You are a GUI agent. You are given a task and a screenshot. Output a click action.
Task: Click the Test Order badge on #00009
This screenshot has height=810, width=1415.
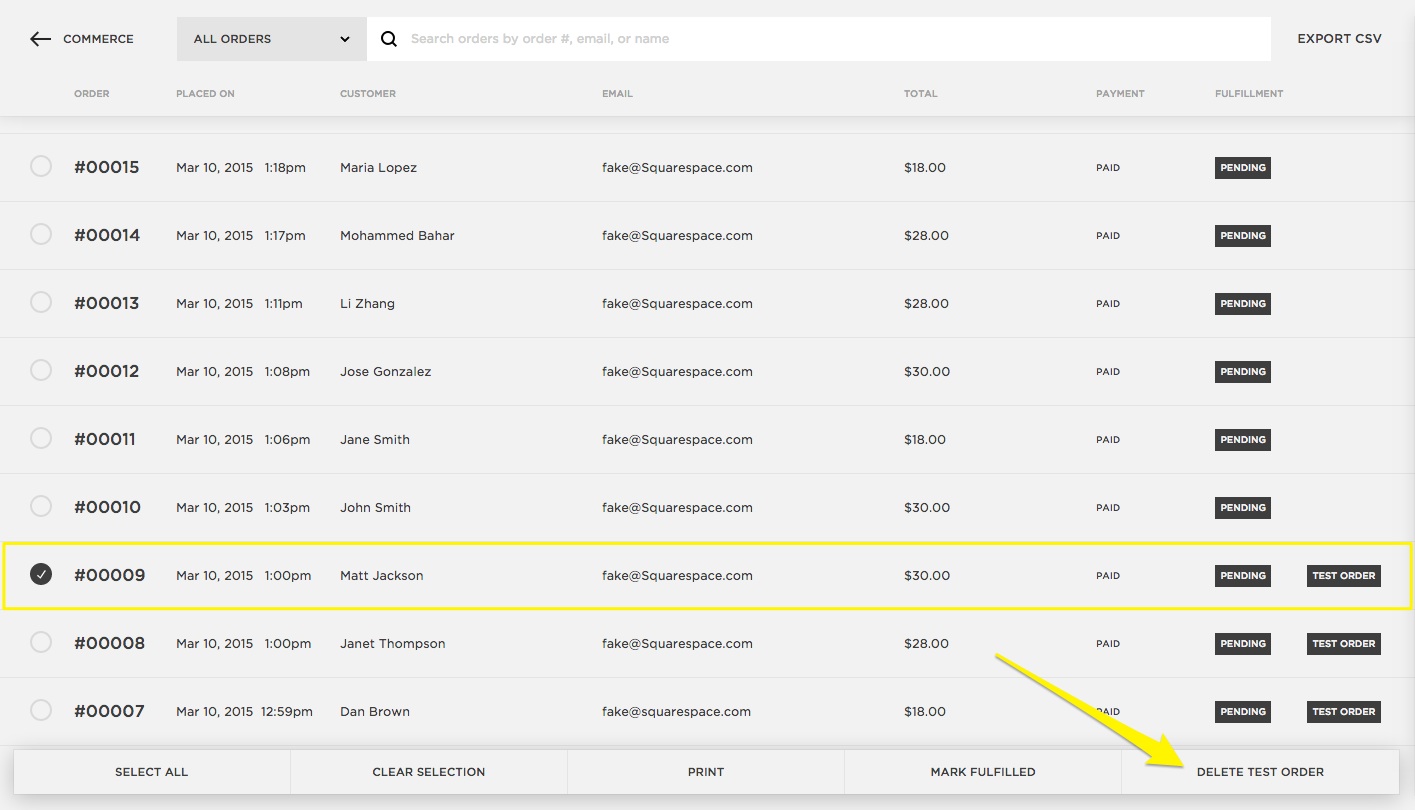(1344, 576)
